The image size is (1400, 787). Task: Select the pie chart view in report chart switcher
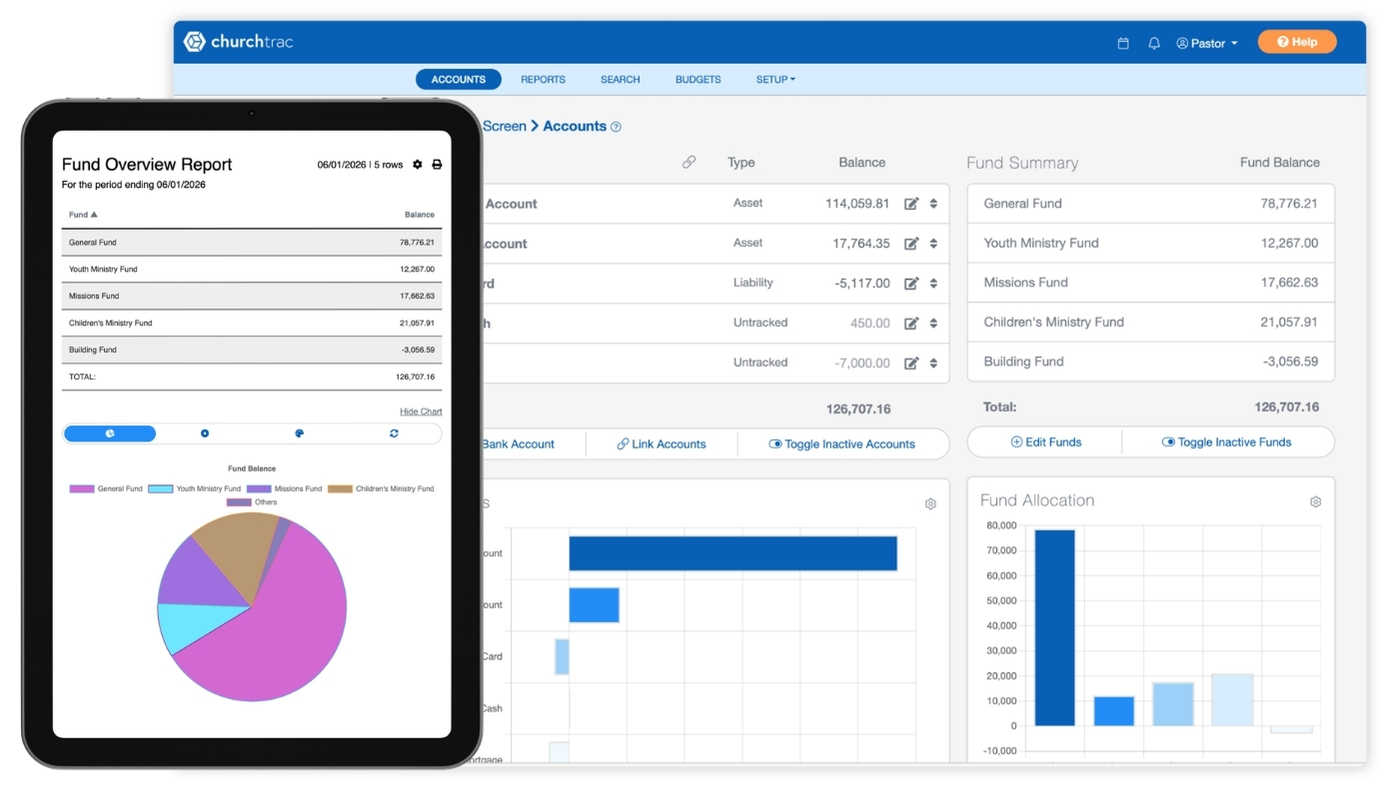[x=109, y=433]
